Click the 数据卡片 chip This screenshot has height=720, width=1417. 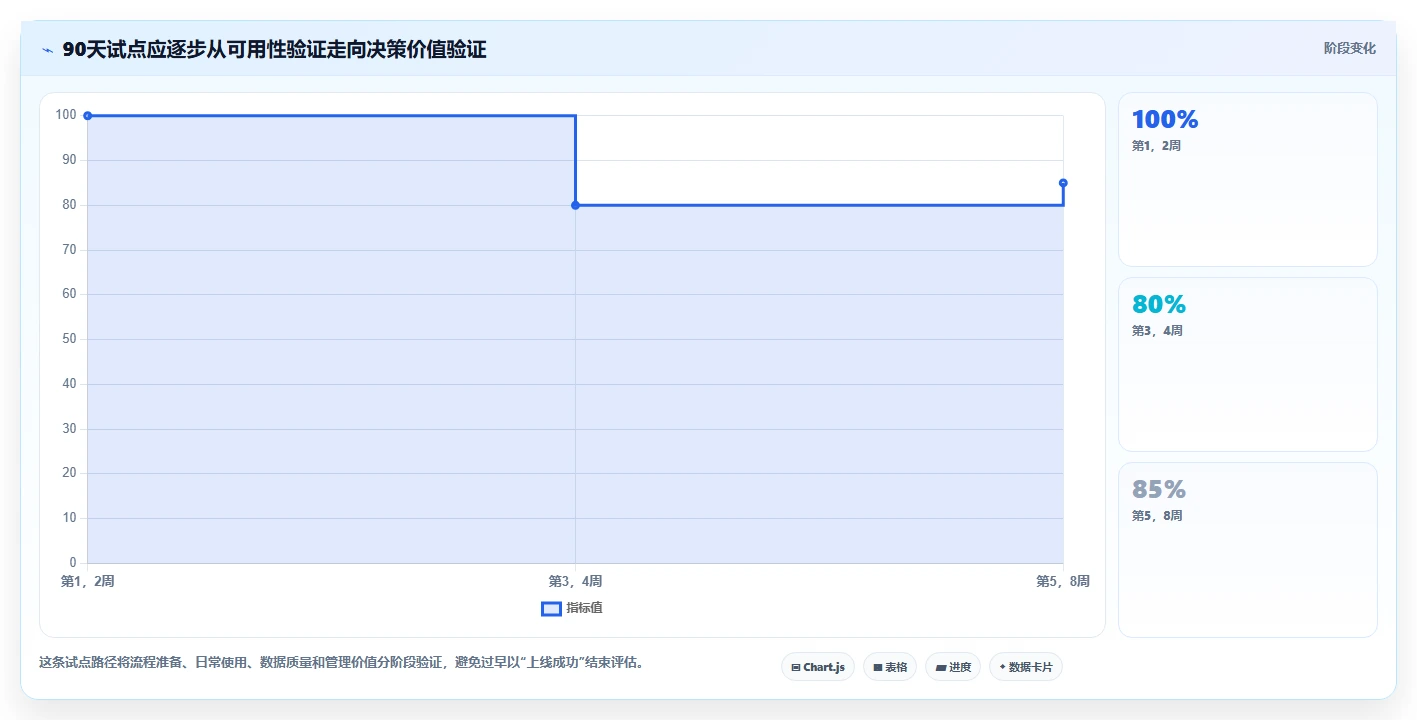(x=1026, y=667)
